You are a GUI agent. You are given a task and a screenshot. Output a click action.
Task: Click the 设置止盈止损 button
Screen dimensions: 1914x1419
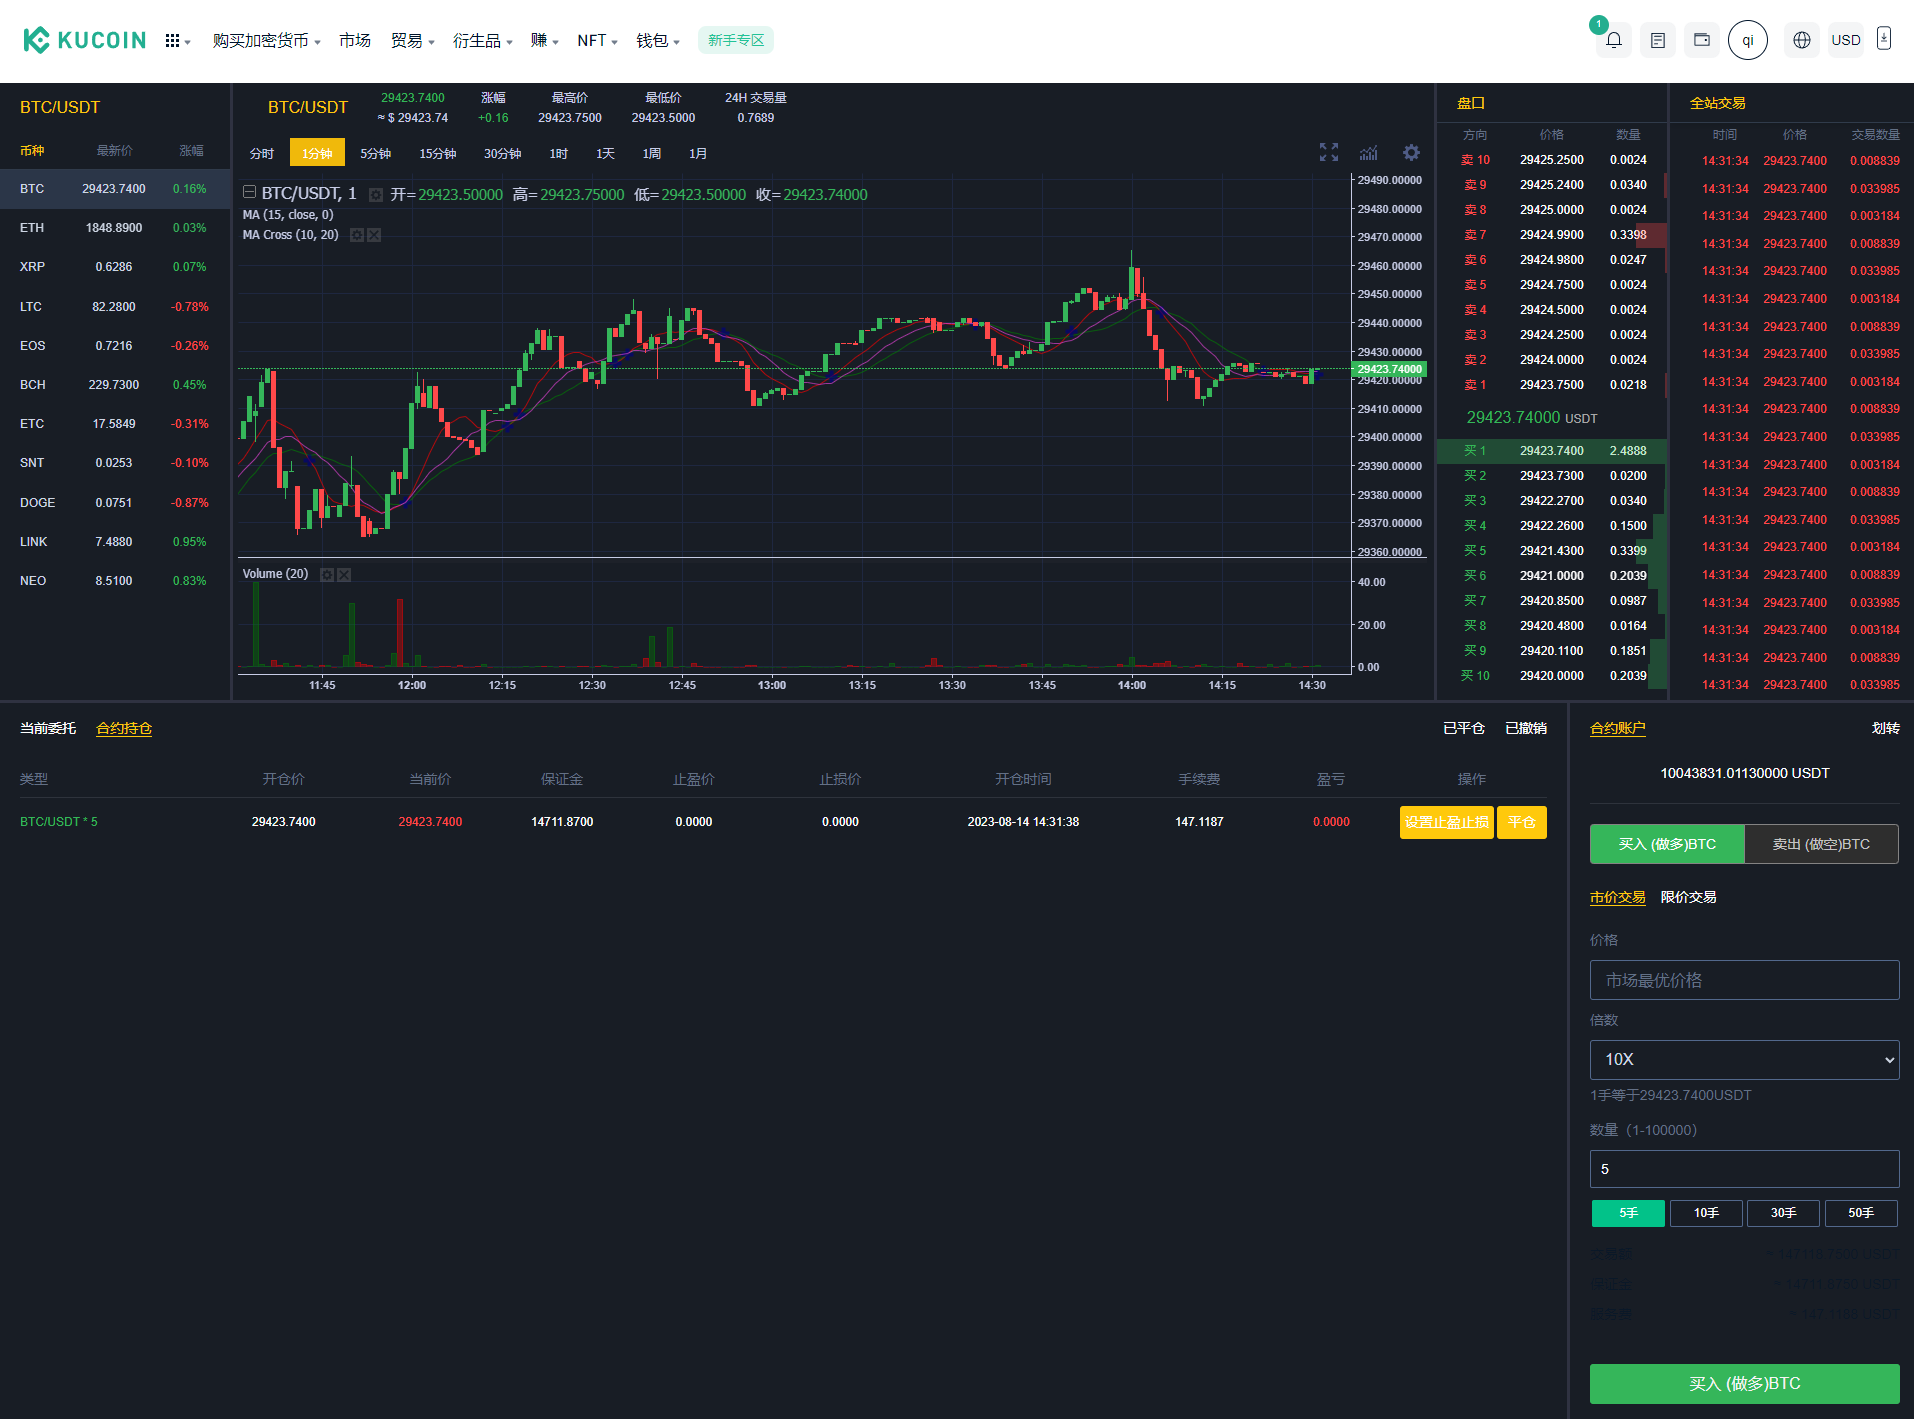click(1446, 822)
